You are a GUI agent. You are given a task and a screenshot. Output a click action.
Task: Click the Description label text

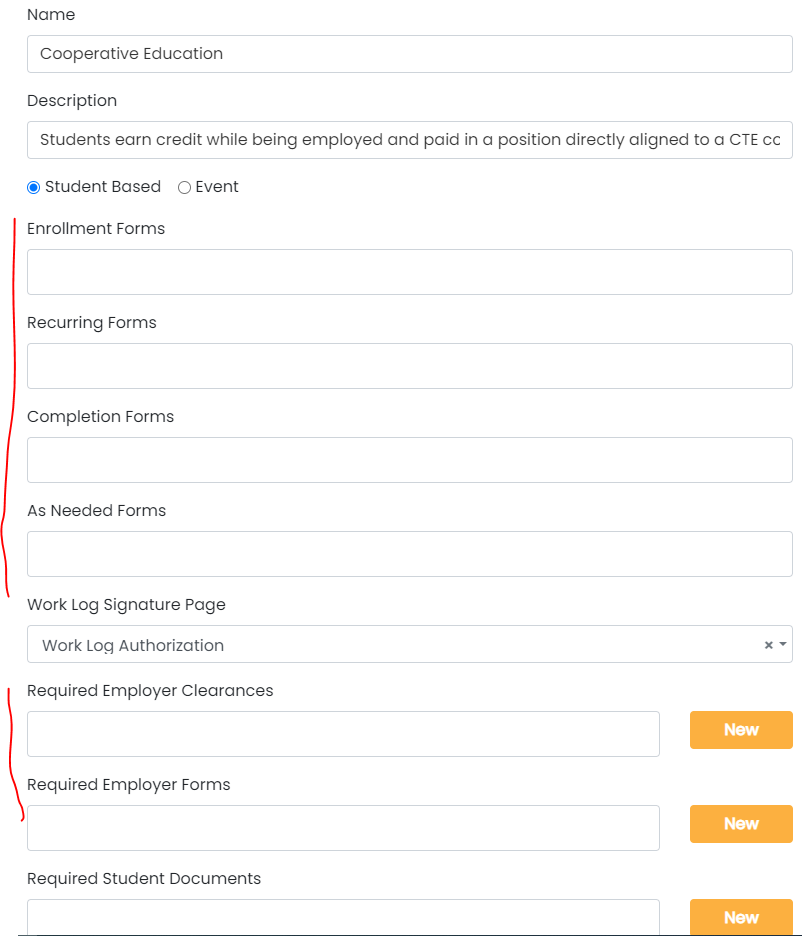(72, 101)
